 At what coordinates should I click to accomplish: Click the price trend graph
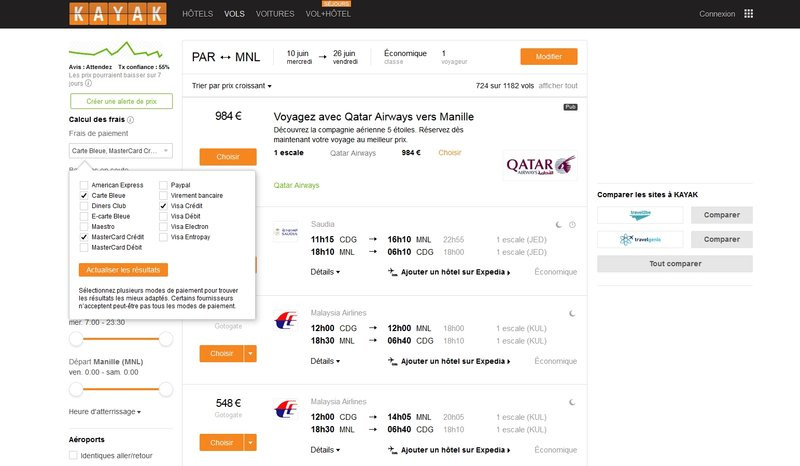click(x=116, y=51)
